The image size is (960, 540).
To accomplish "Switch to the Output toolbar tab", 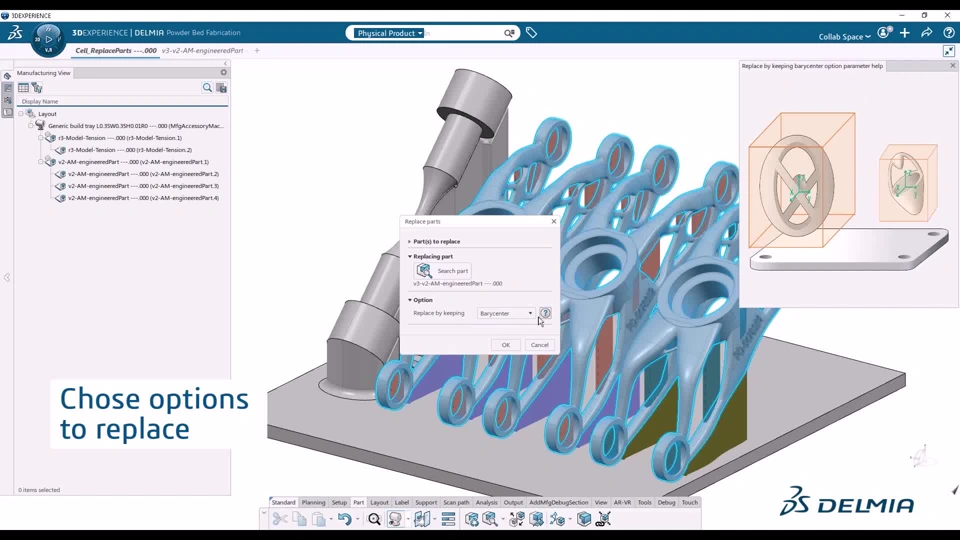I will (513, 503).
